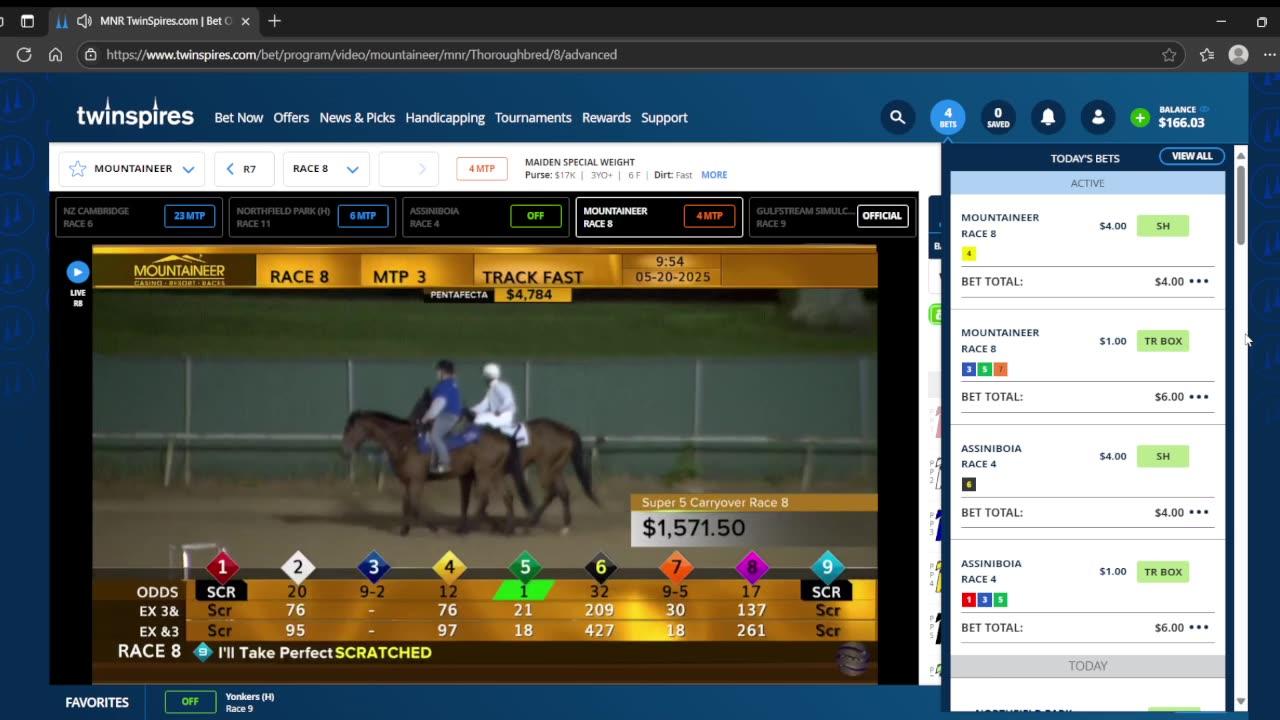Go to browser home page
Screen dimensions: 1280x720
56,55
